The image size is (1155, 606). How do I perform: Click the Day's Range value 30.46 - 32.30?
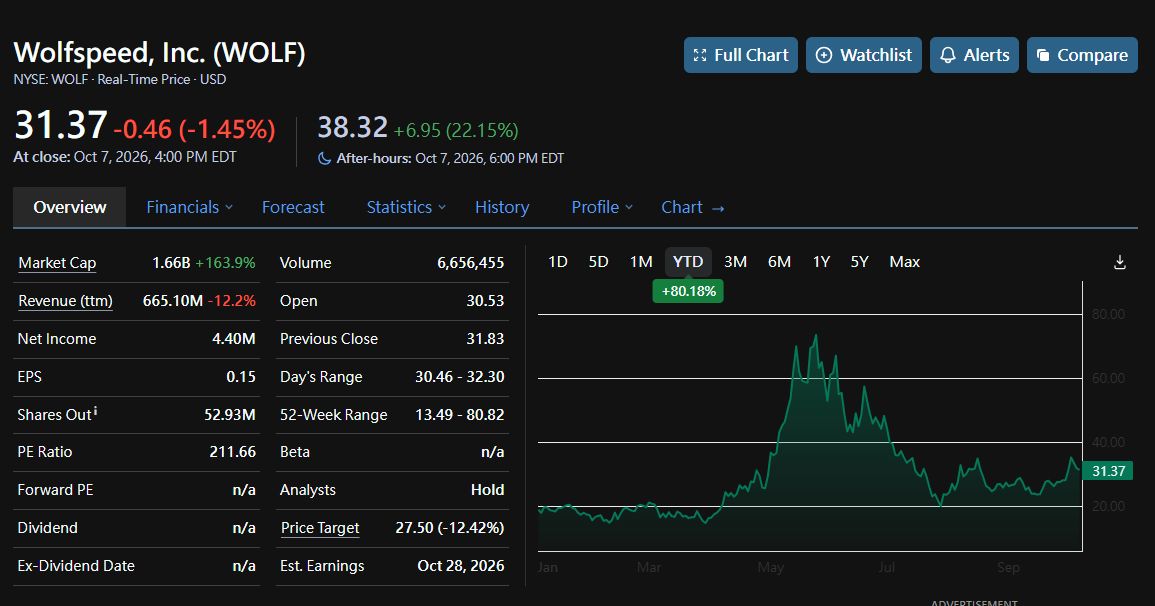click(x=460, y=377)
